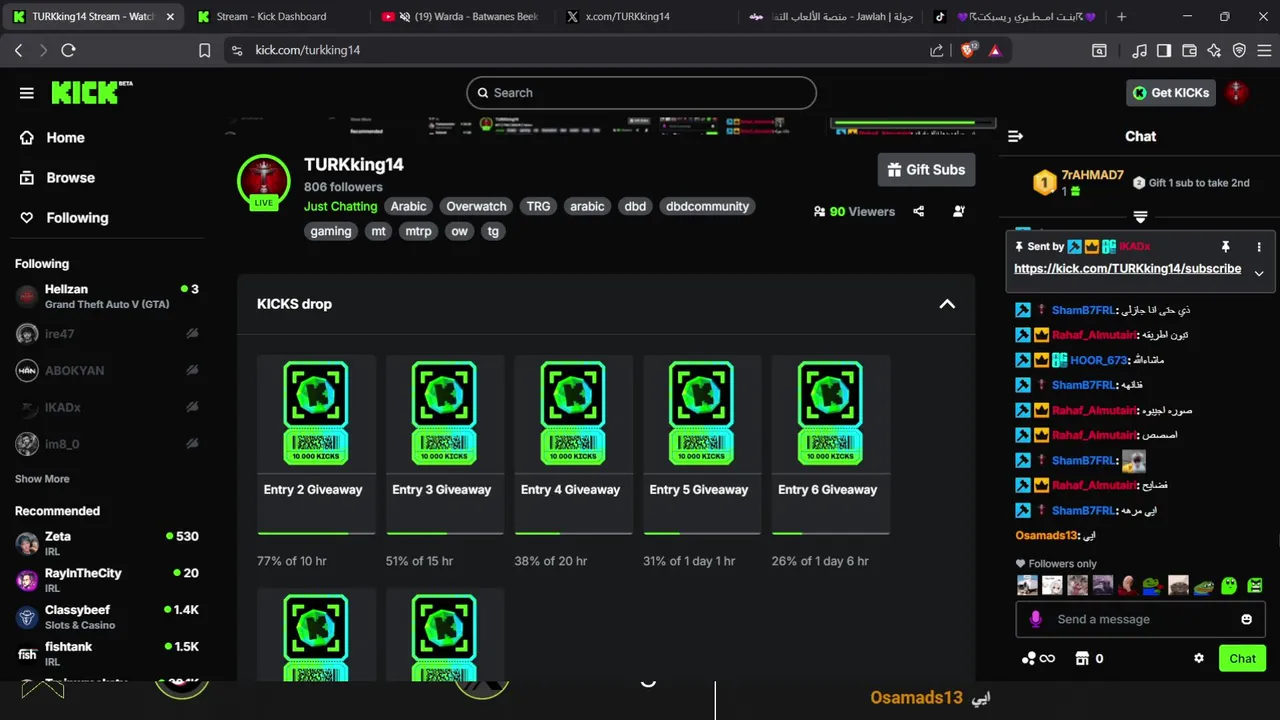Screen dimensions: 1280x720
Task: Open the Kick hamburger sidebar menu
Action: point(27,93)
